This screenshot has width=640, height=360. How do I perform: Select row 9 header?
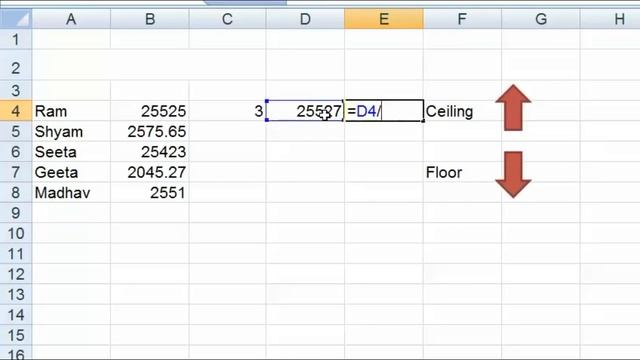16,213
